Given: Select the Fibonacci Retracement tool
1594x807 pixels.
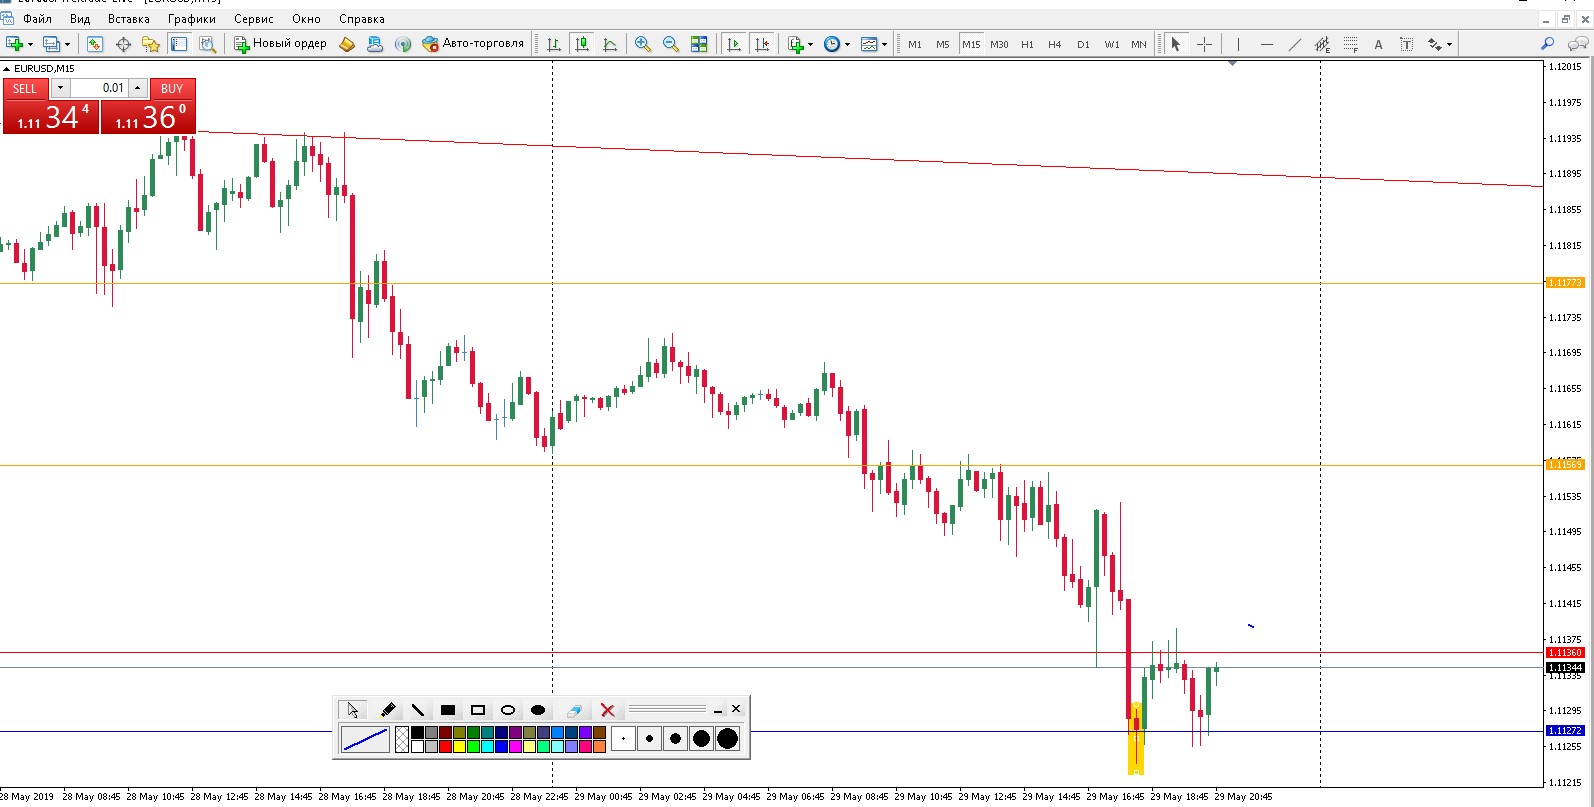Looking at the screenshot, I should [x=1351, y=44].
